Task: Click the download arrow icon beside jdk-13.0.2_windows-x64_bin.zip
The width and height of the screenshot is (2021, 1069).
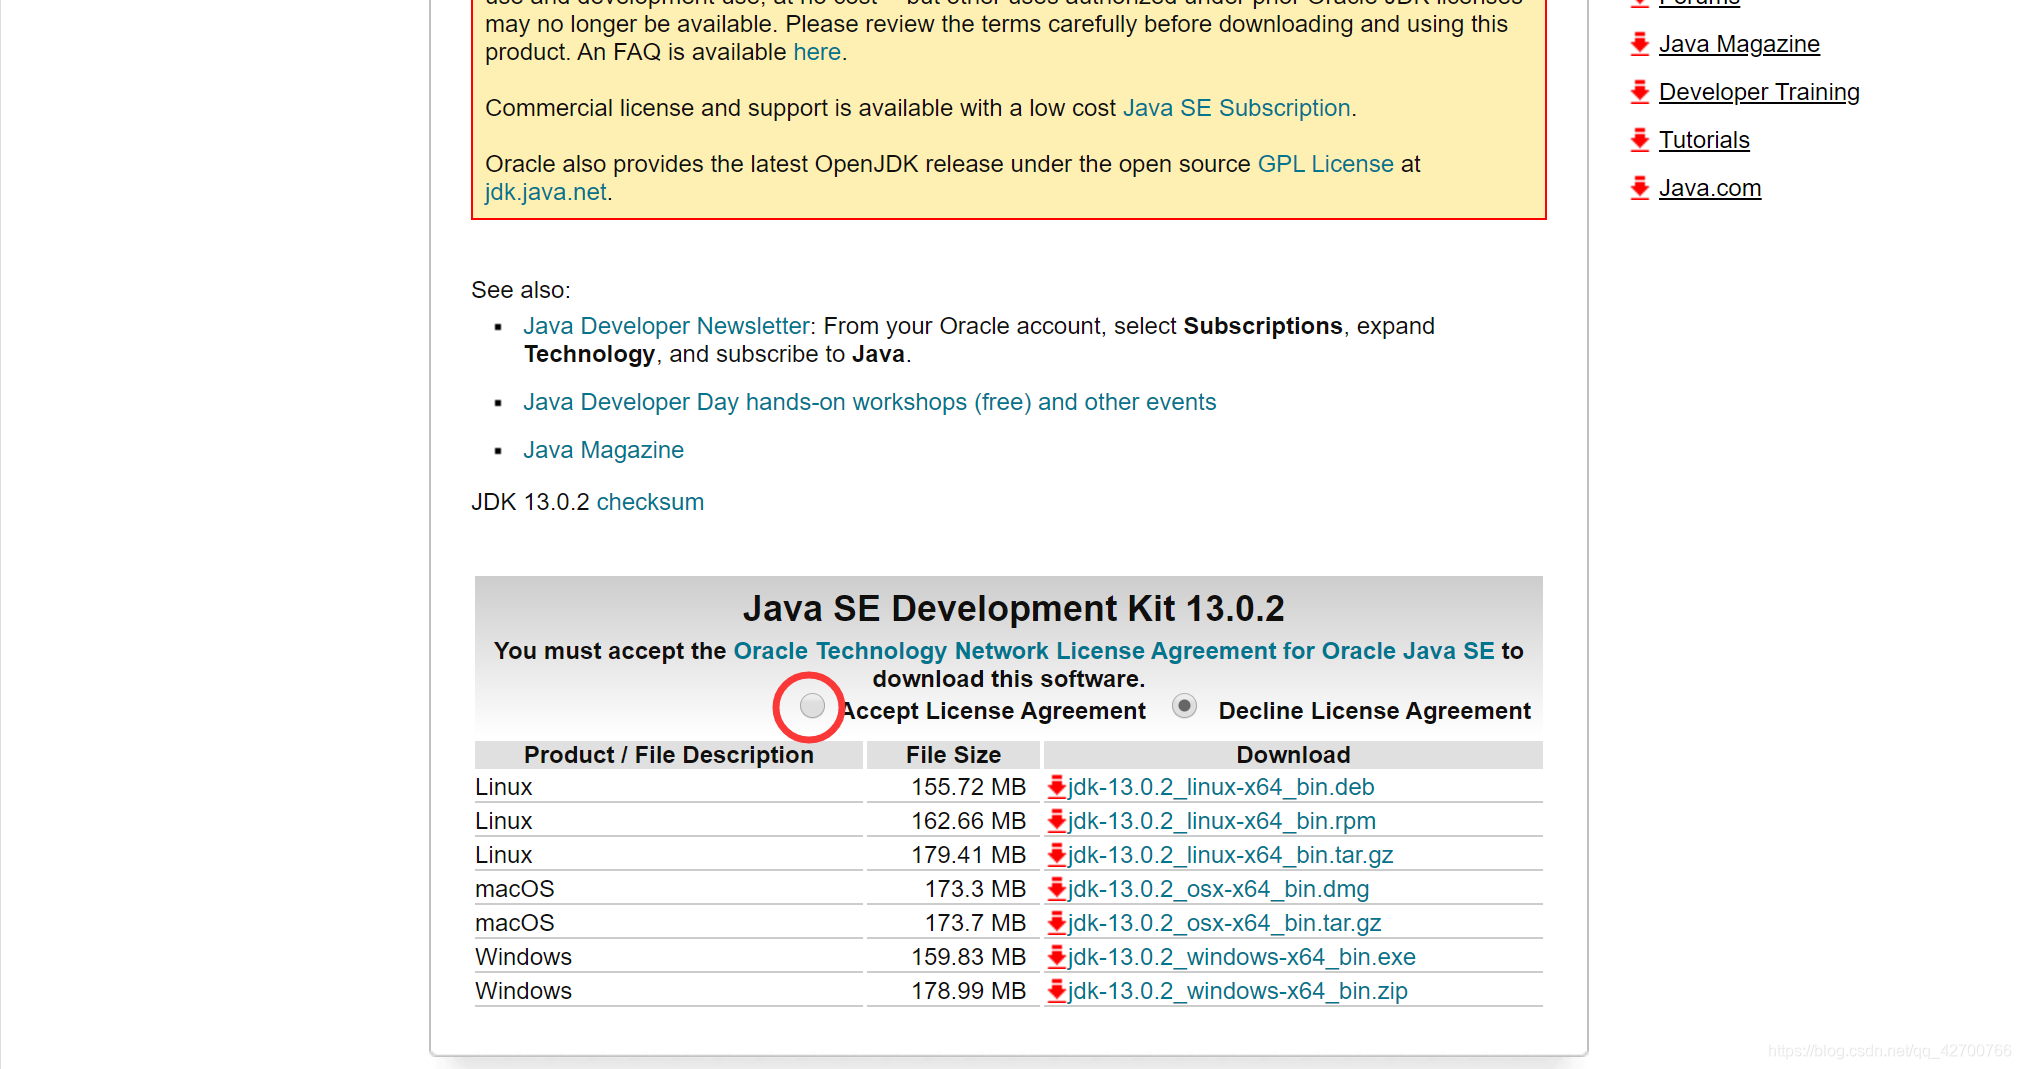Action: (1056, 991)
